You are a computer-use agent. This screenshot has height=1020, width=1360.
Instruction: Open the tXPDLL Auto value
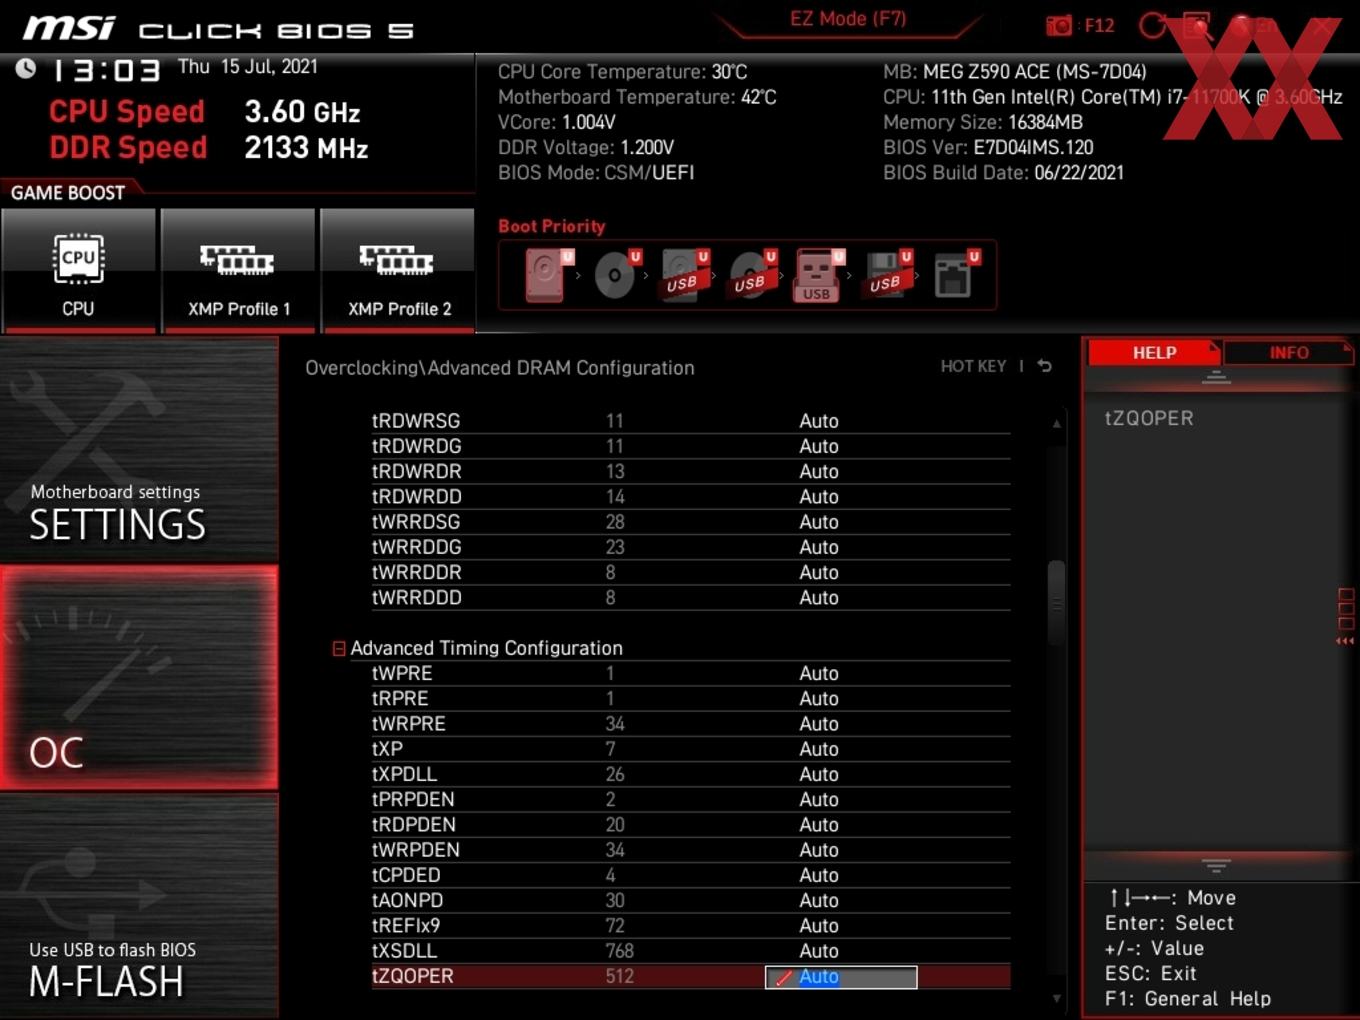(x=818, y=775)
